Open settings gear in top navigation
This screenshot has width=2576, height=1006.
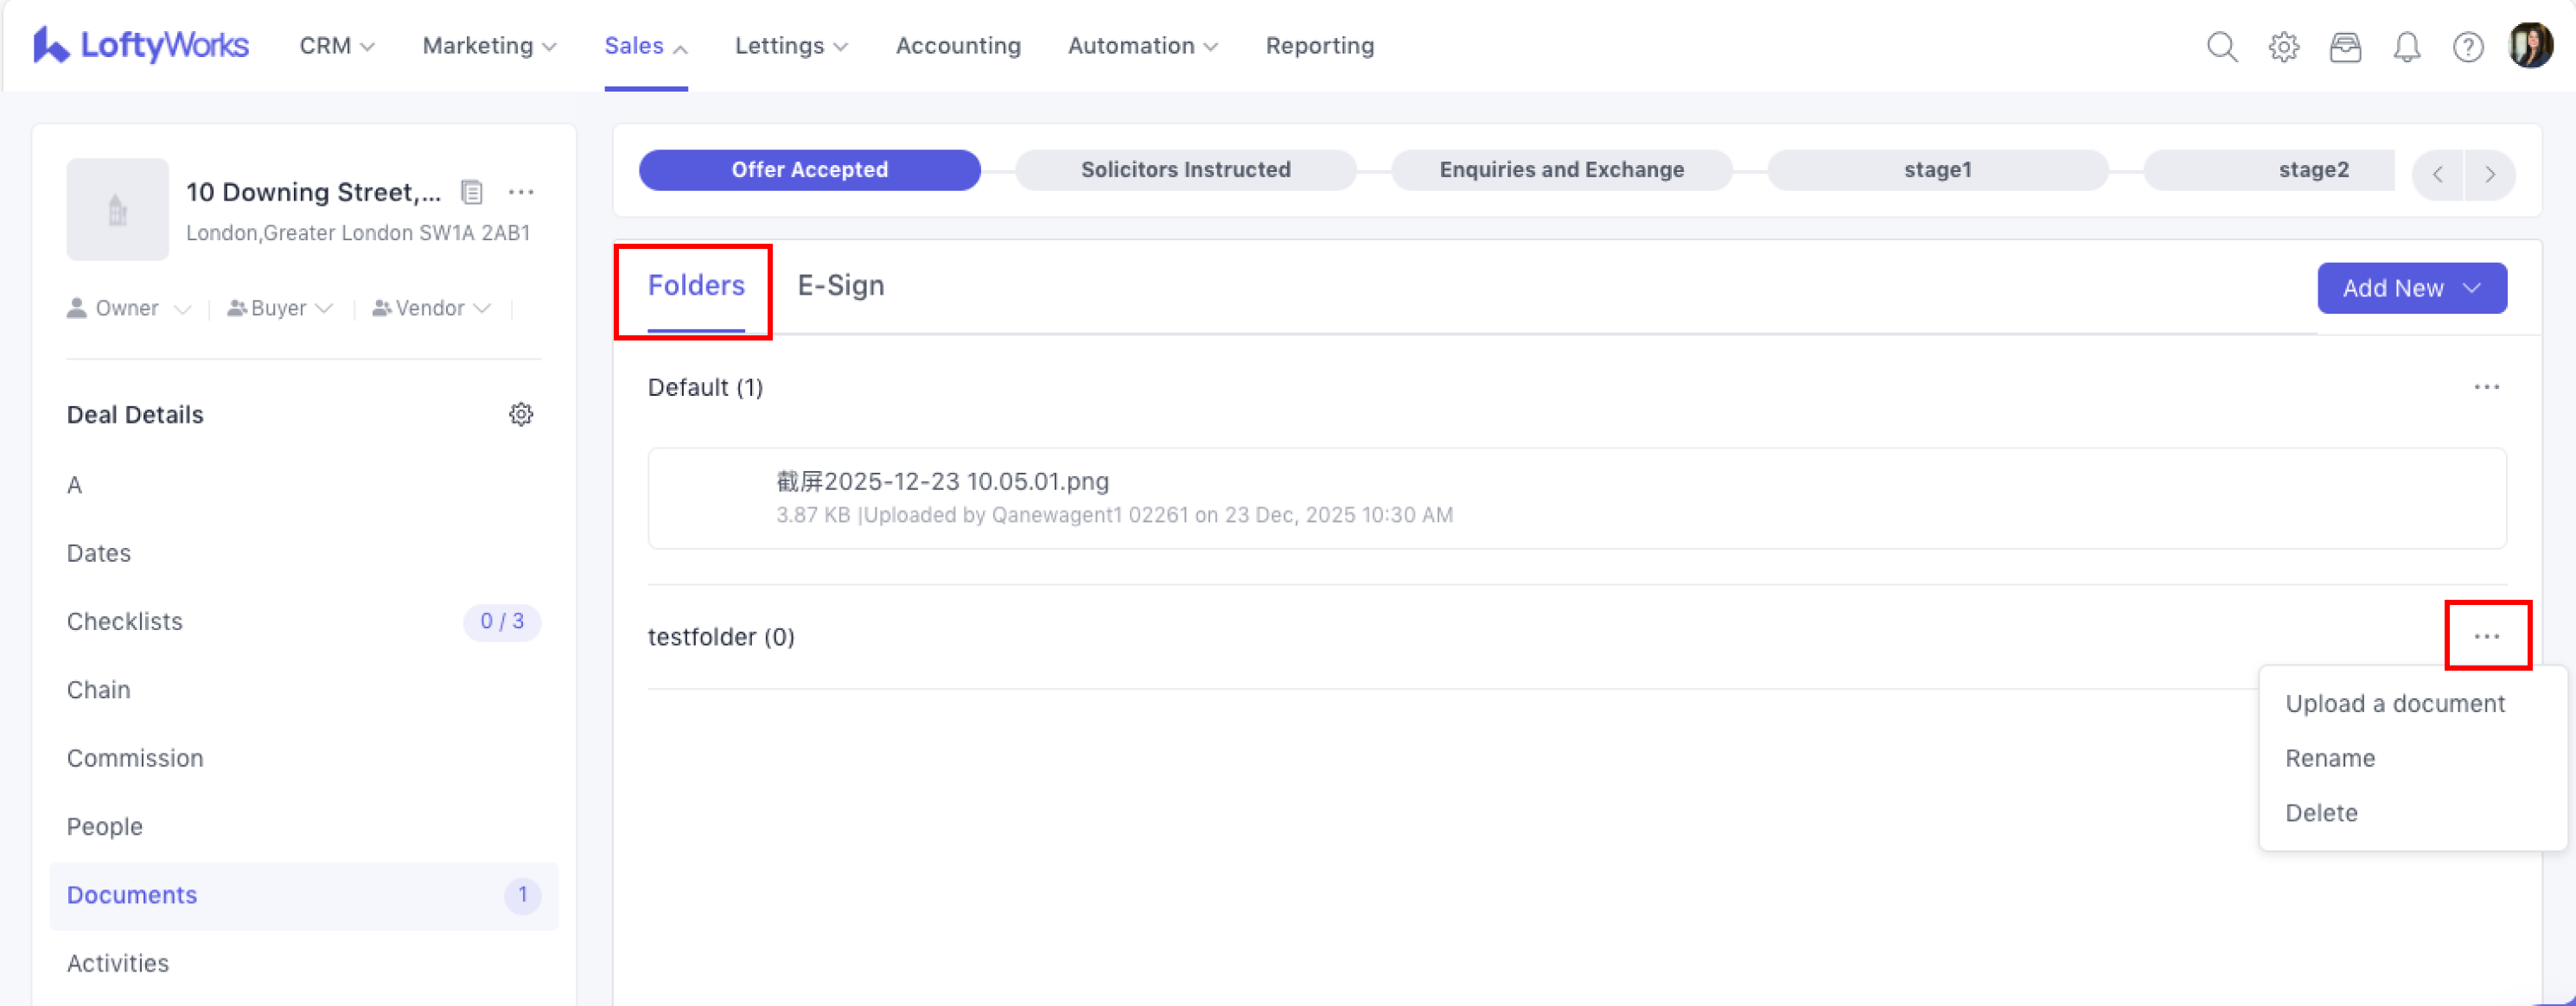tap(2283, 47)
